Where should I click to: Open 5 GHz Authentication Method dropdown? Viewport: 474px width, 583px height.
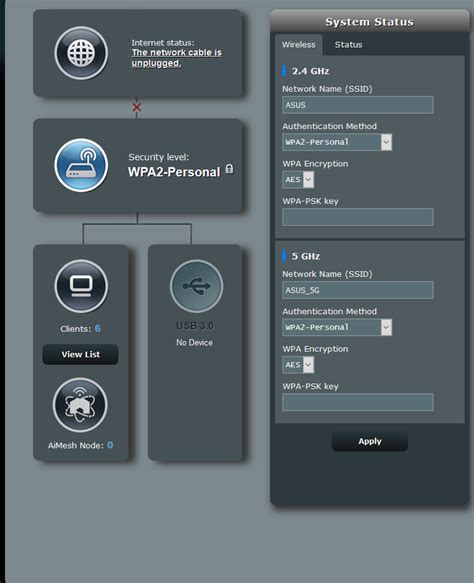337,327
